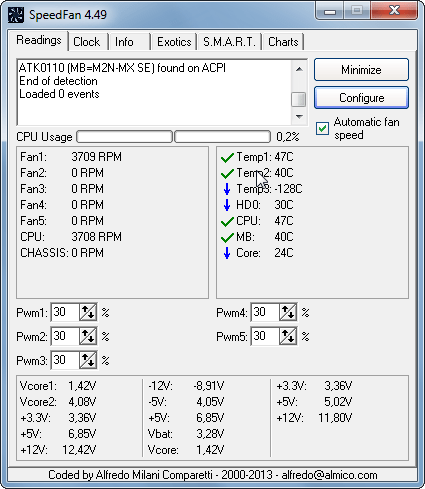Adjust Pwm3 using its up/down spinner
The width and height of the screenshot is (425, 489).
88,360
